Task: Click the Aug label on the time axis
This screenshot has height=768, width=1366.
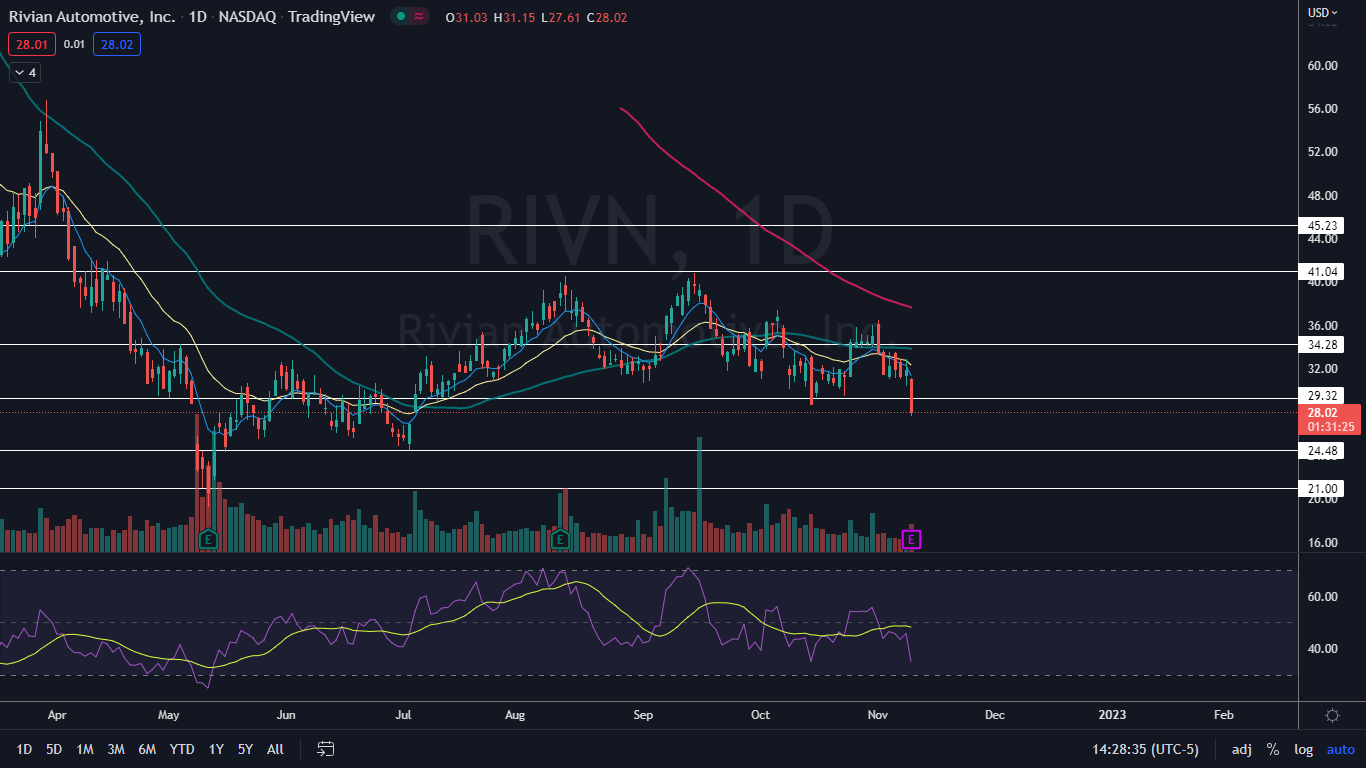Action: click(515, 716)
